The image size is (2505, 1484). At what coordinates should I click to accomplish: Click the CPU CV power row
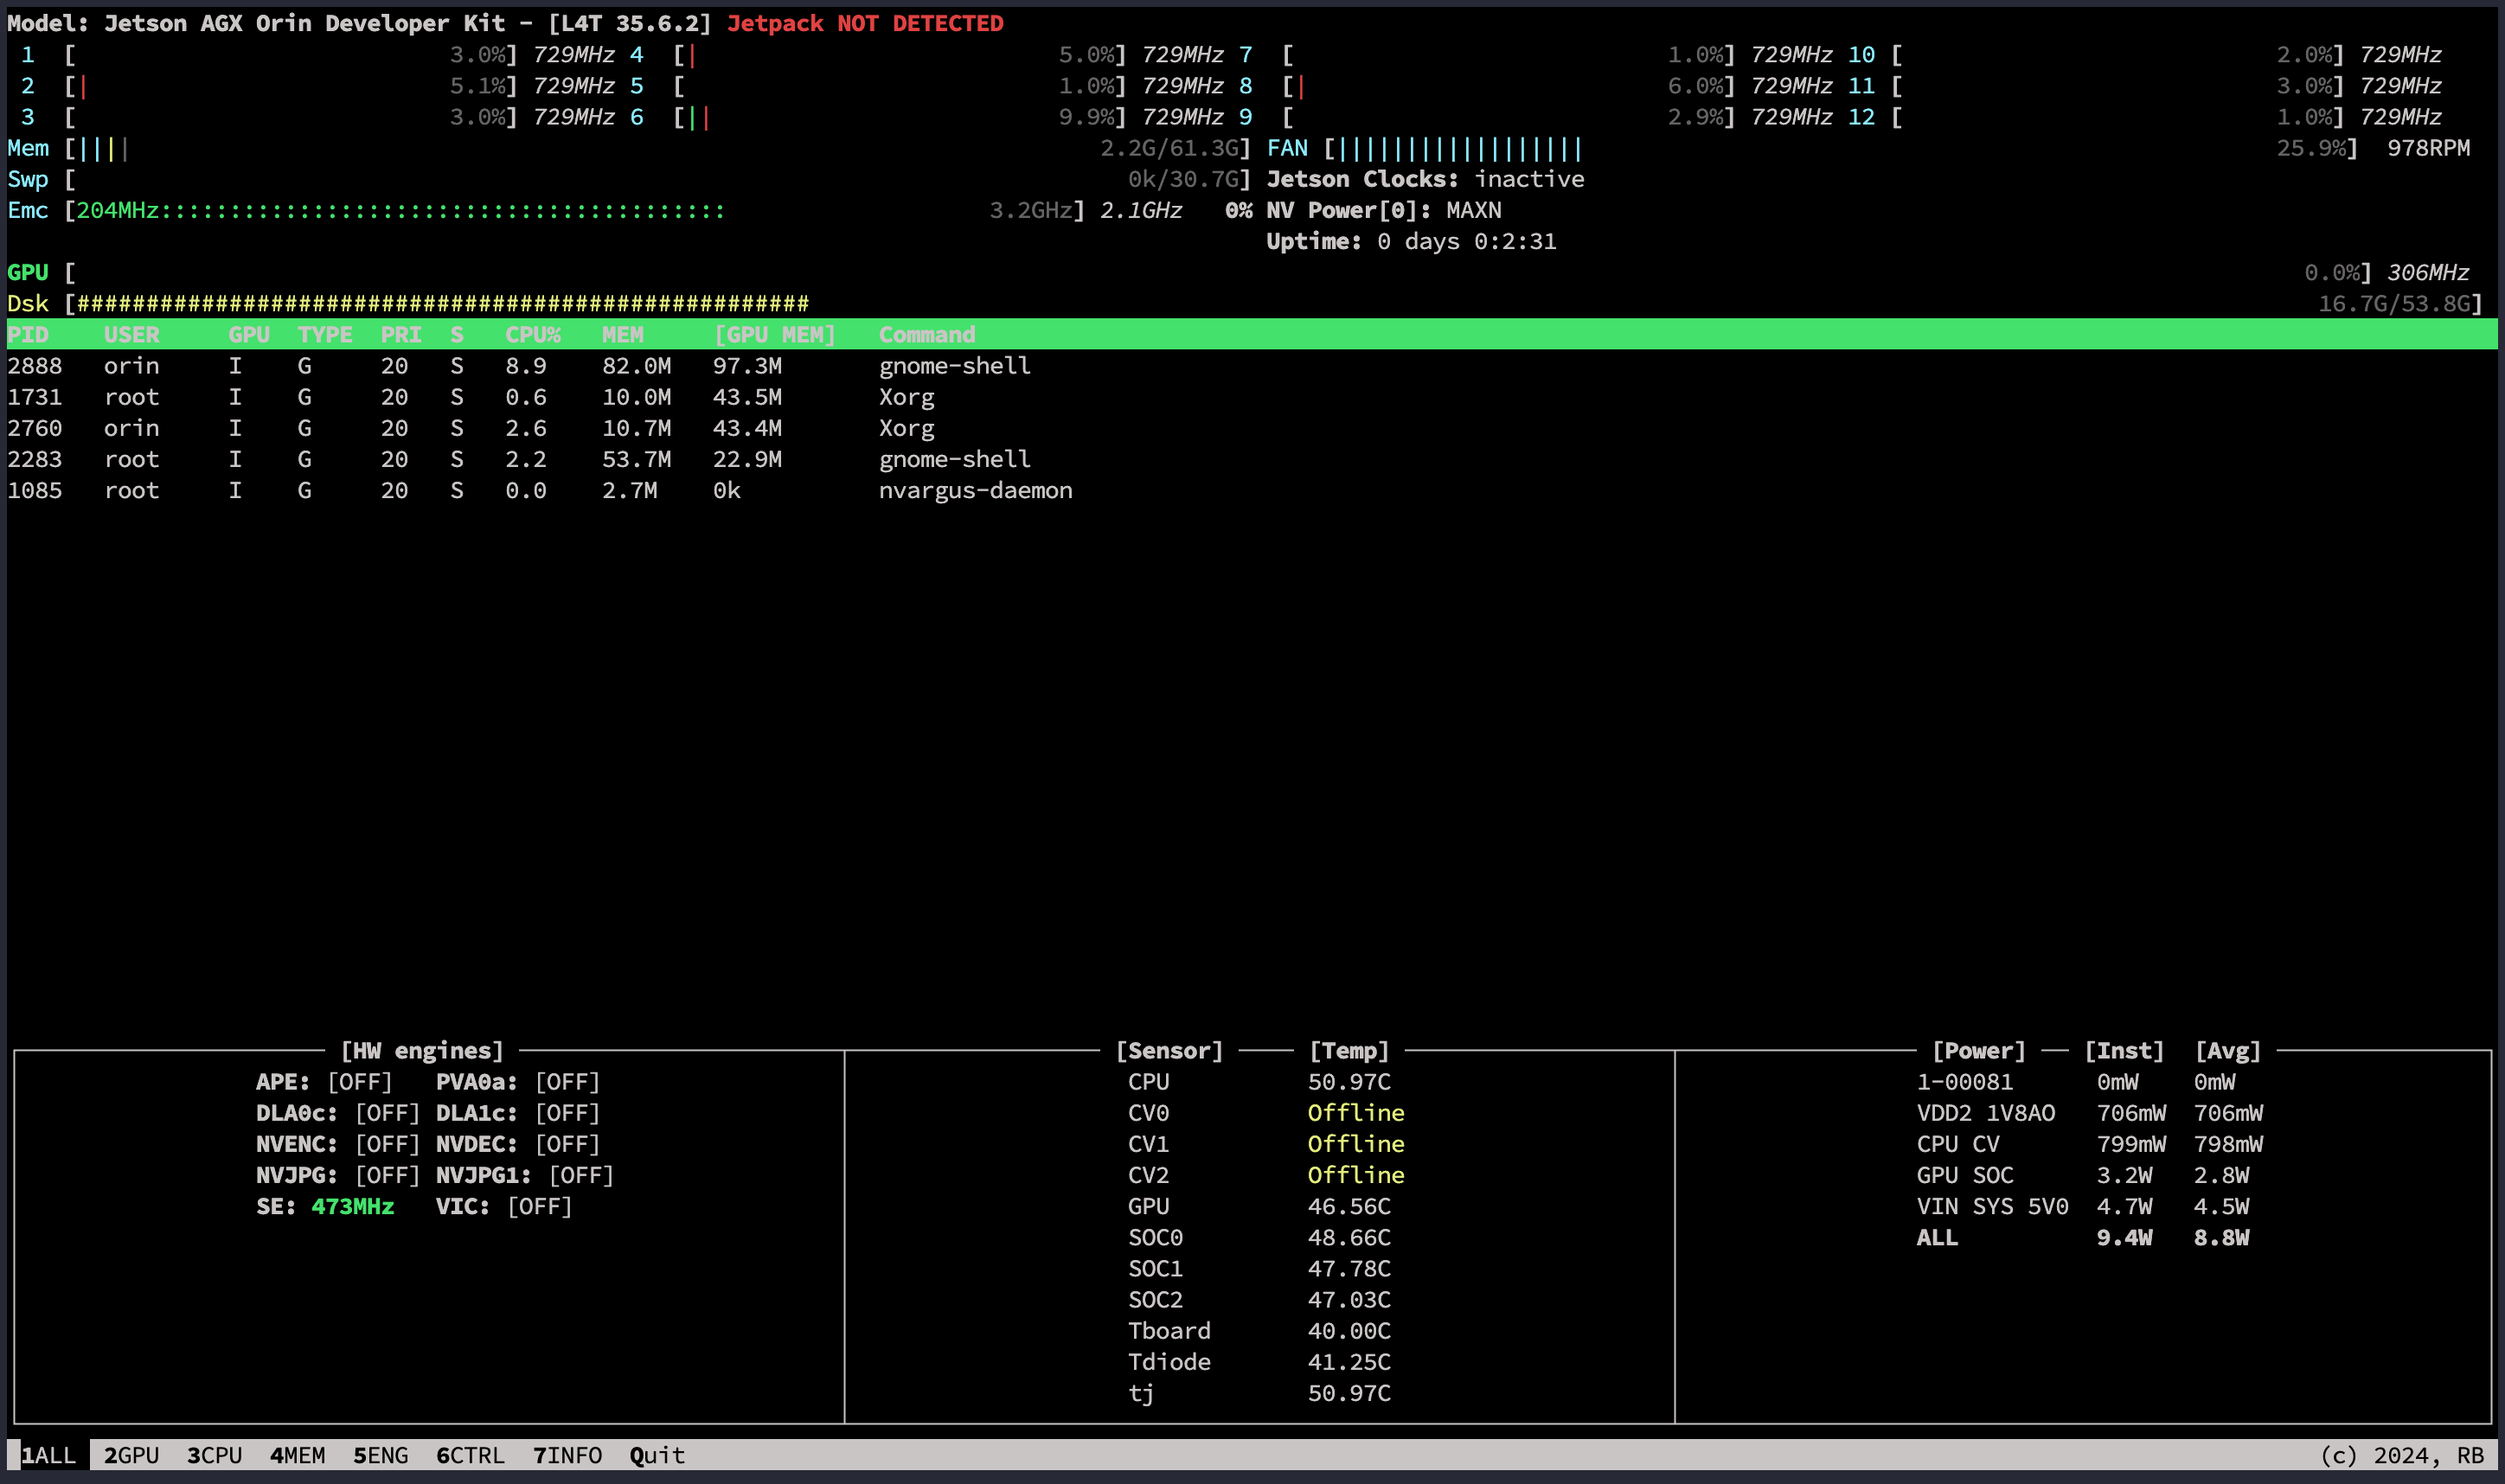pos(2090,1144)
